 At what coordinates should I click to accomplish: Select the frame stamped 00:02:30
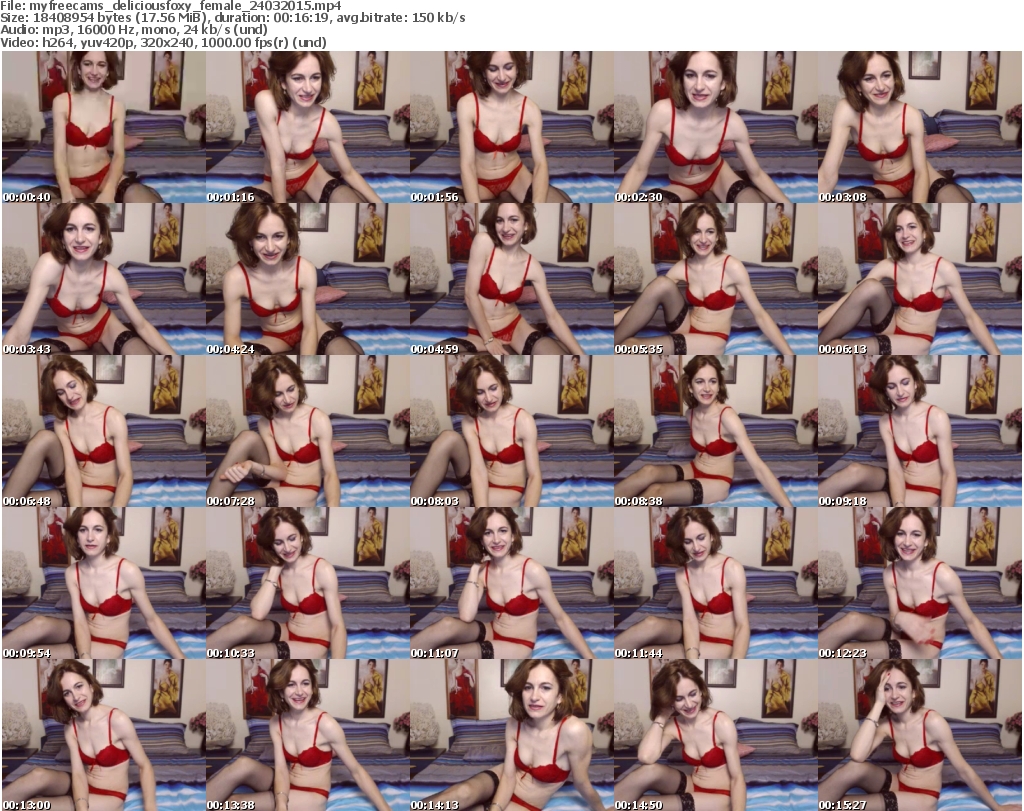(716, 127)
